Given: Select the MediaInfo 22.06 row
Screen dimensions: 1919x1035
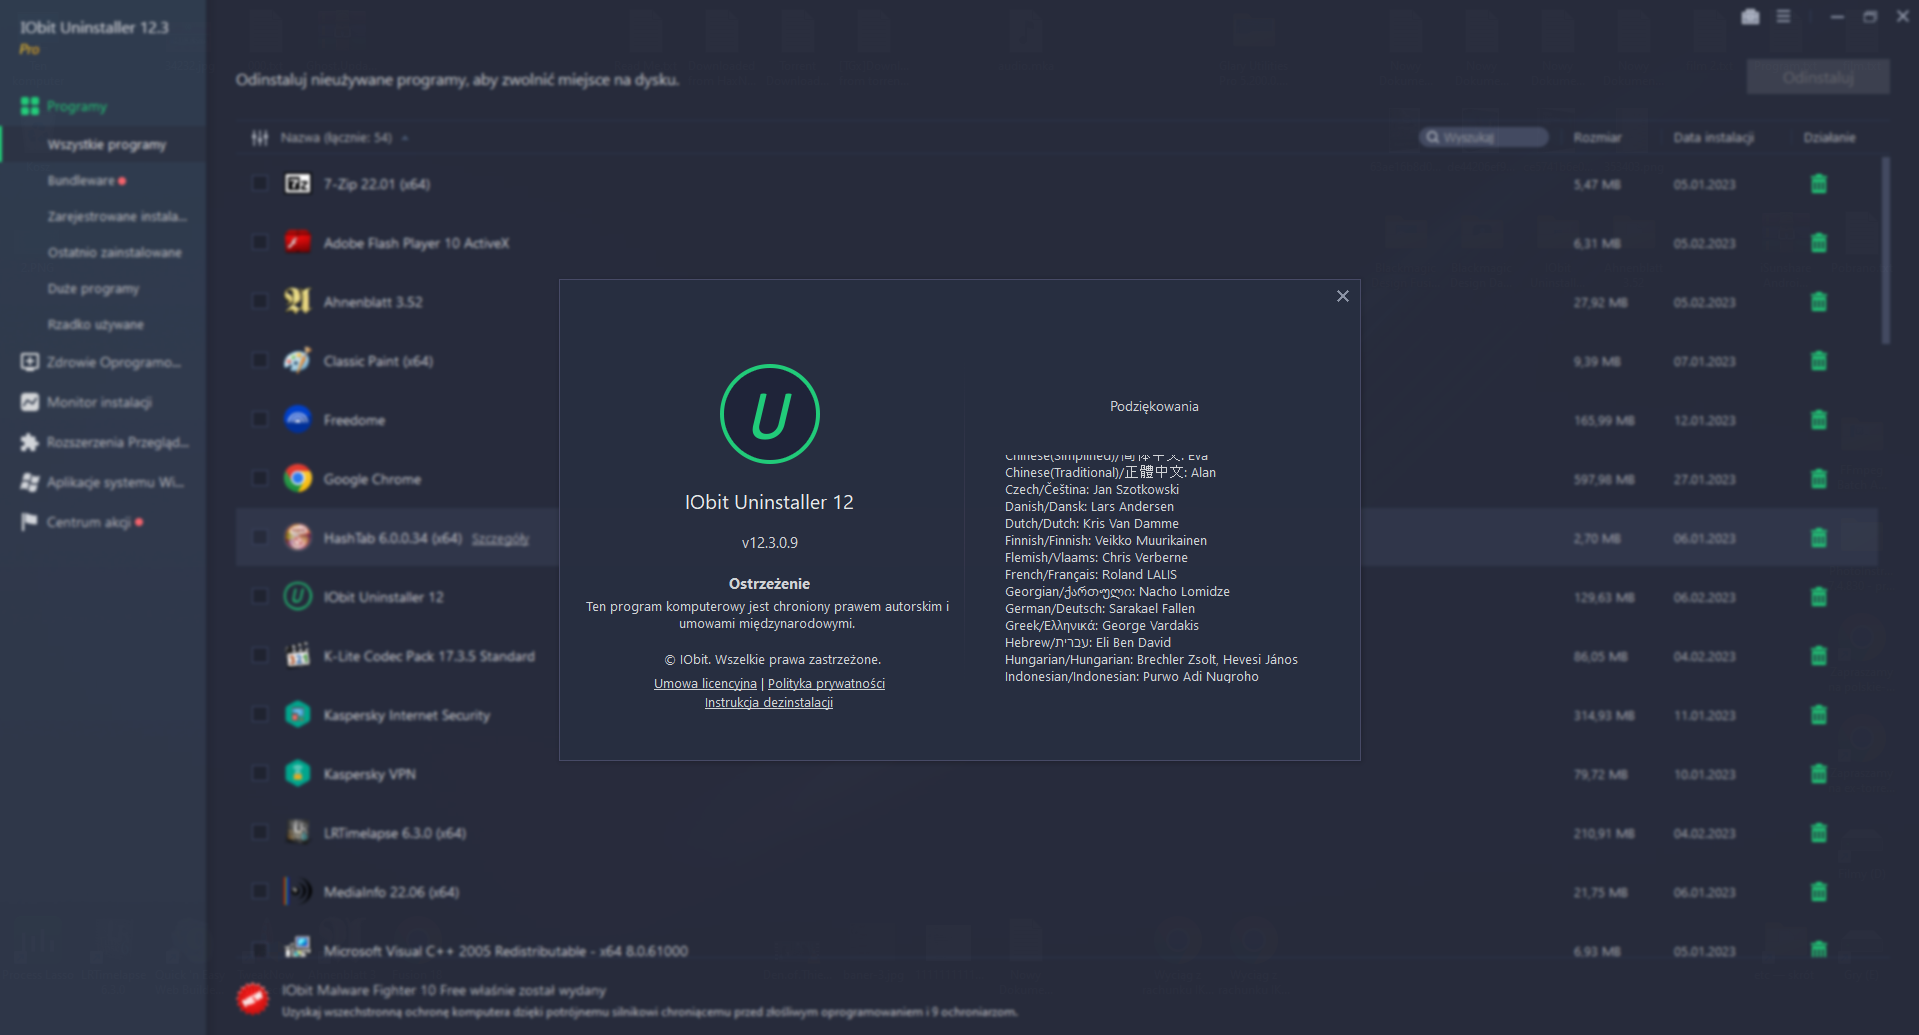Looking at the screenshot, I should [1056, 892].
